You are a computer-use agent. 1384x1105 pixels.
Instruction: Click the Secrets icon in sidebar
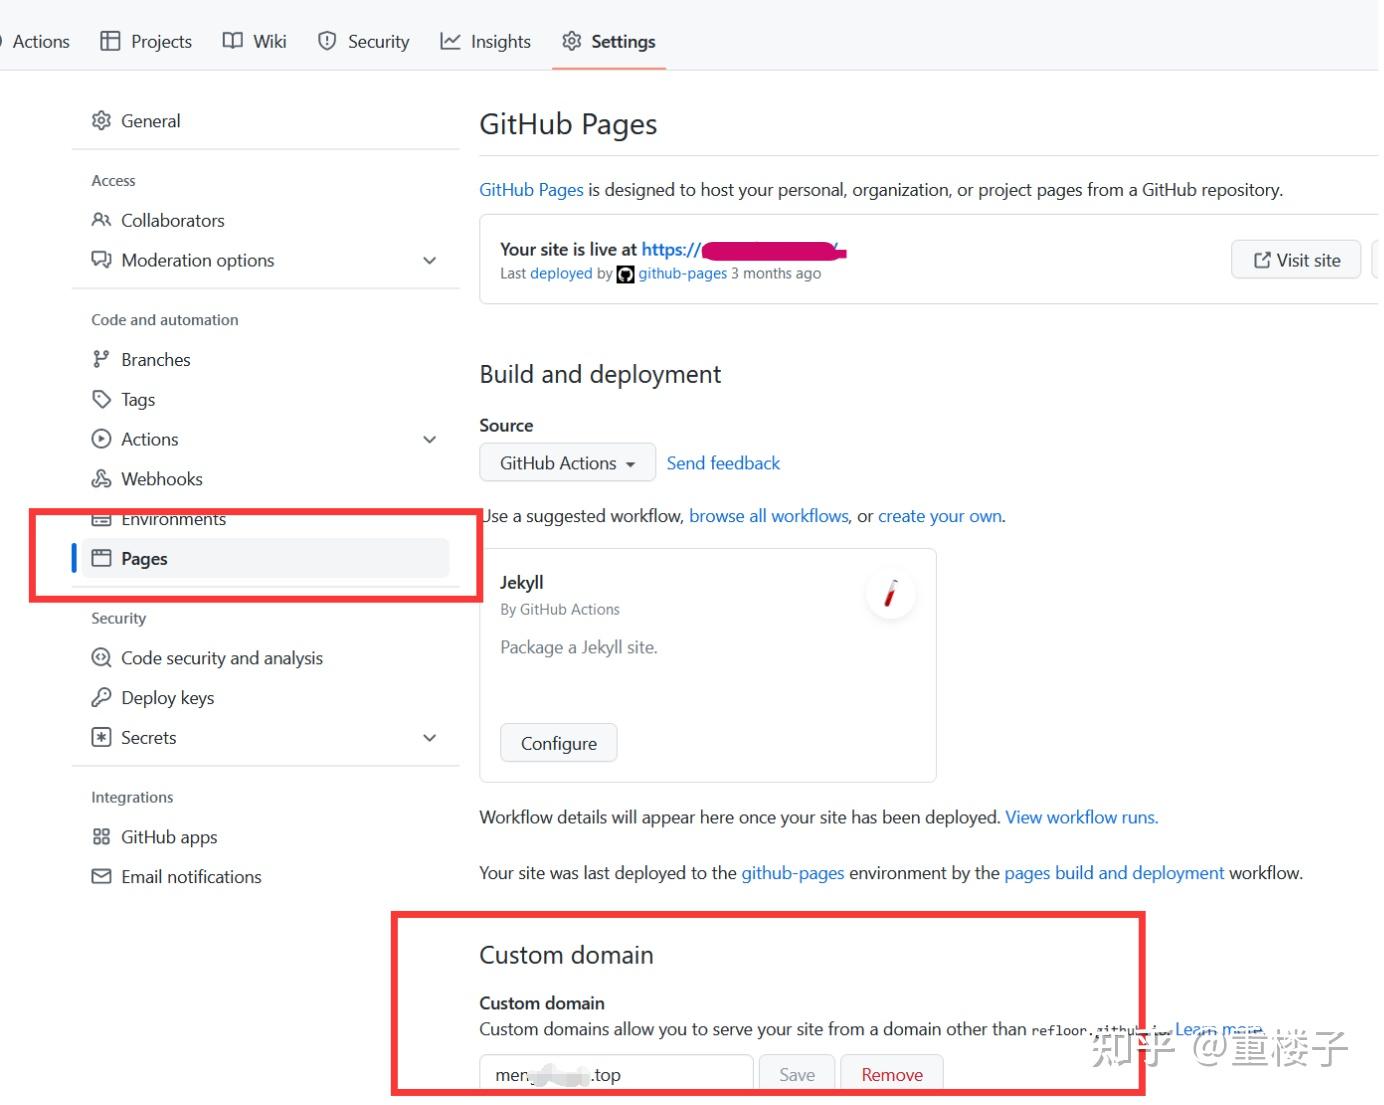click(x=101, y=737)
